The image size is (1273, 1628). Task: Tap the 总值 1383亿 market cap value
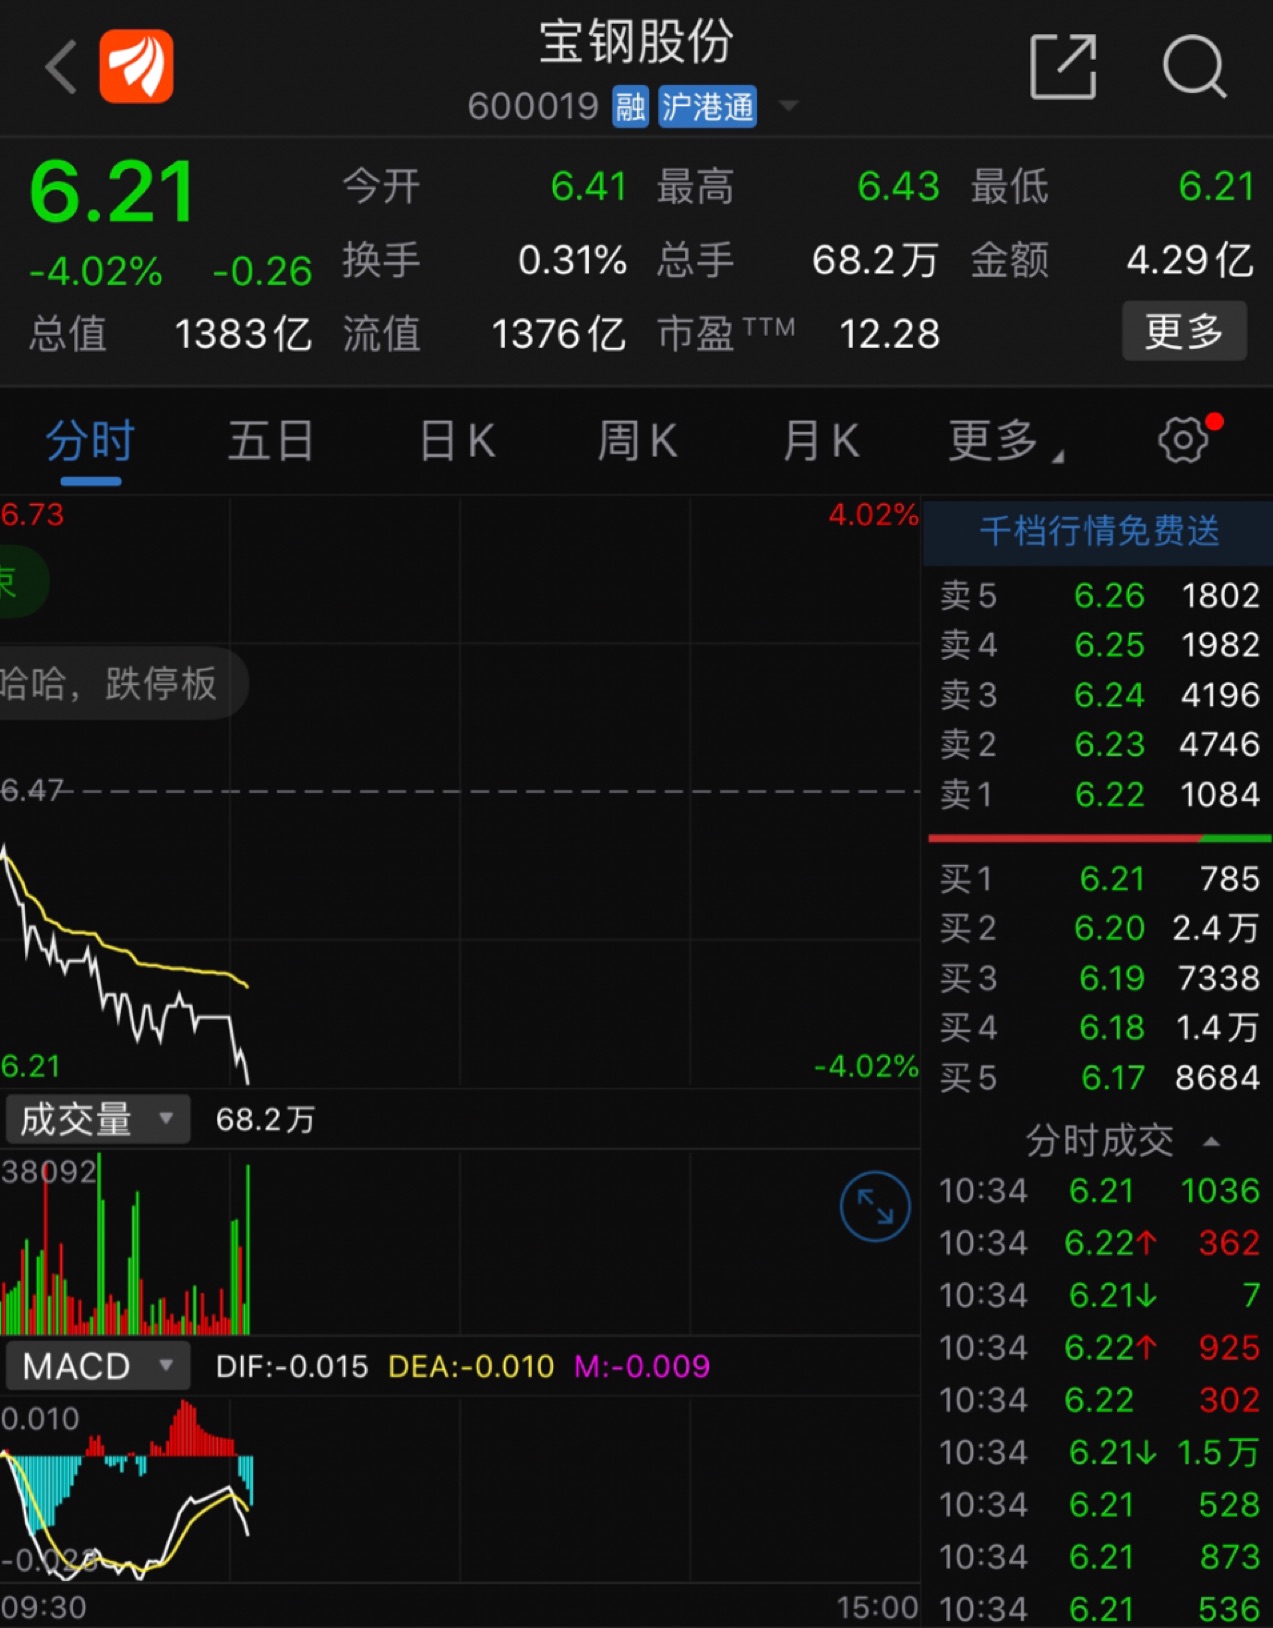coord(170,334)
